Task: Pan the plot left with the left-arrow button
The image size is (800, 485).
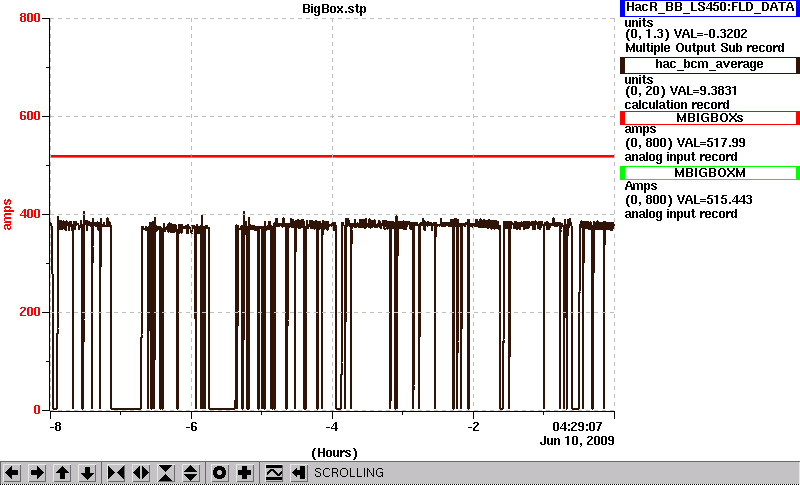Action: 12,473
